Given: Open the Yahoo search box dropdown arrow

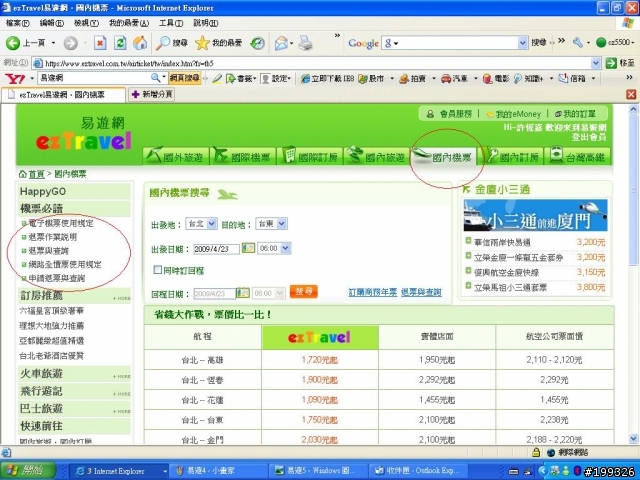Looking at the screenshot, I should [164, 78].
